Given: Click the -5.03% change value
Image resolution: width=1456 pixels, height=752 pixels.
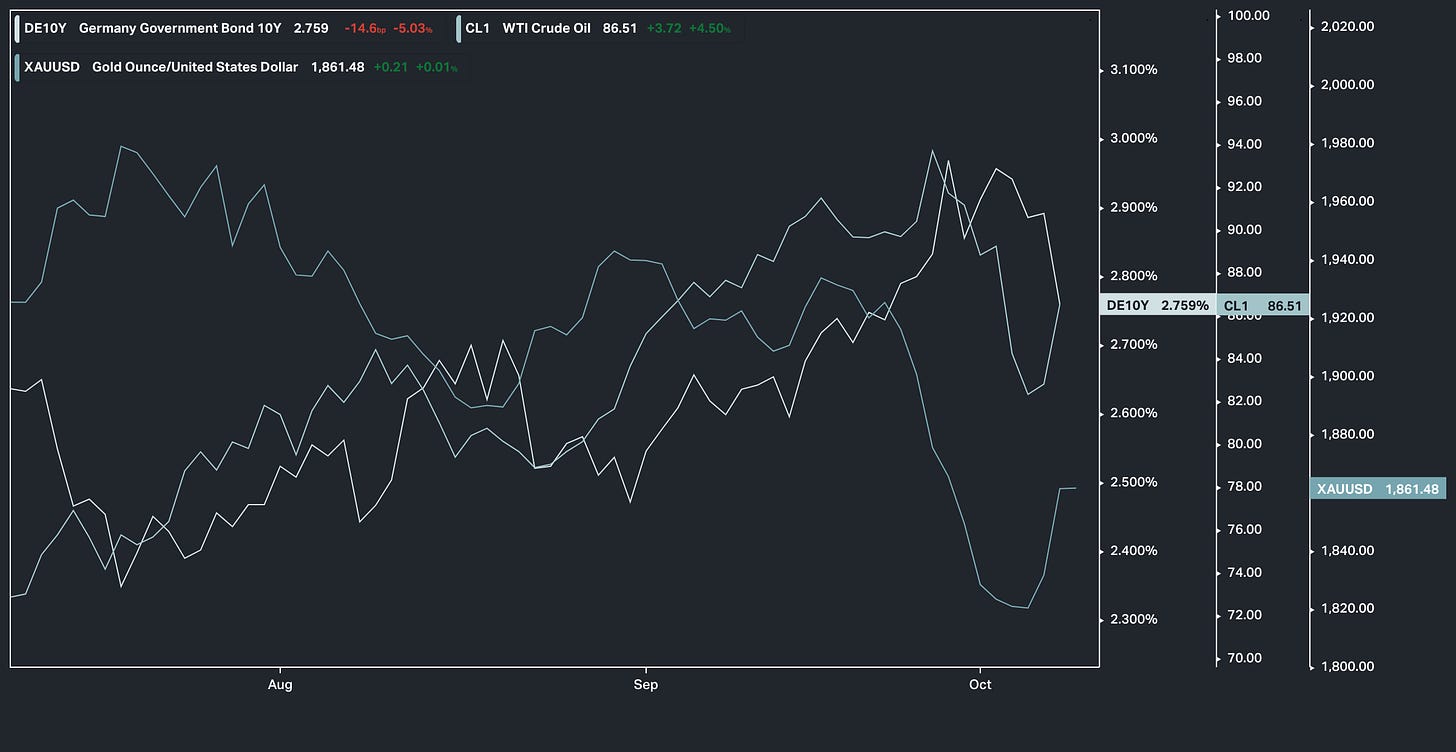Looking at the screenshot, I should 414,29.
